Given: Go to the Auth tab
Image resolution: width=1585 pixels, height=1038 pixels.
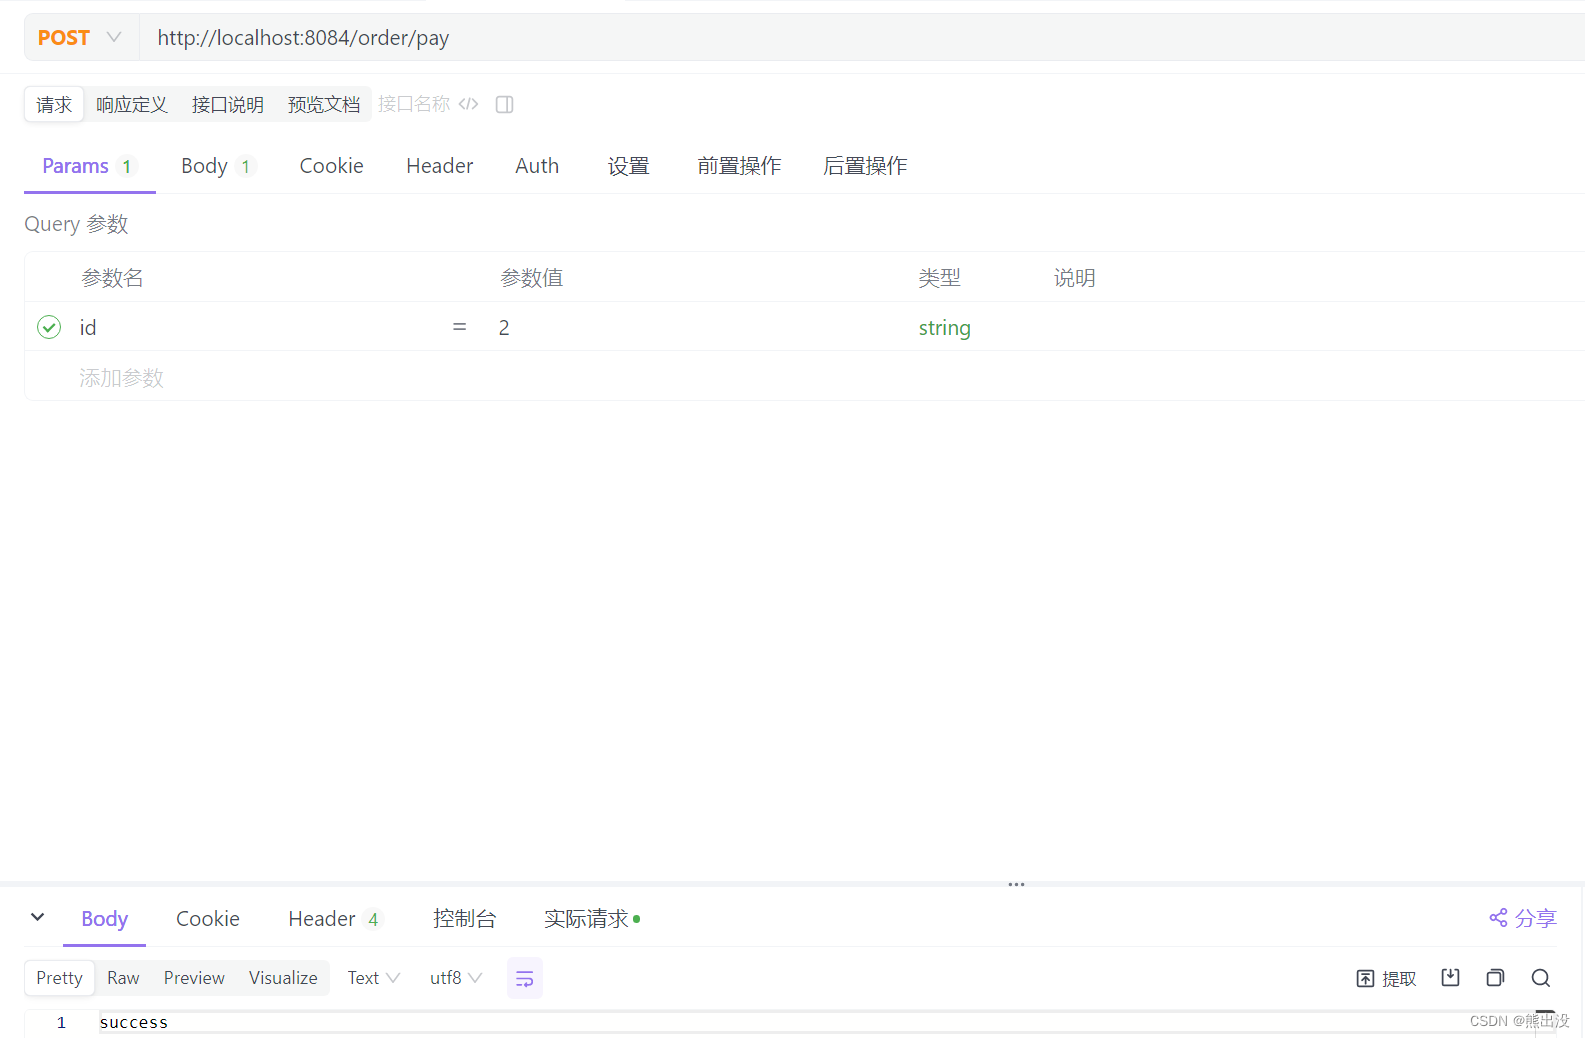Looking at the screenshot, I should click(x=537, y=166).
